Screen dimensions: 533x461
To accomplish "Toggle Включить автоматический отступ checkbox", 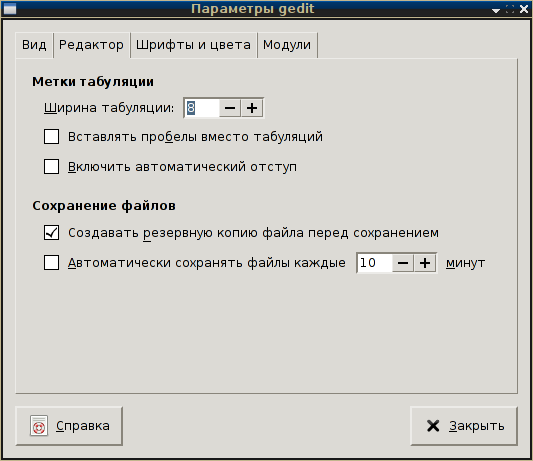I will tap(51, 167).
